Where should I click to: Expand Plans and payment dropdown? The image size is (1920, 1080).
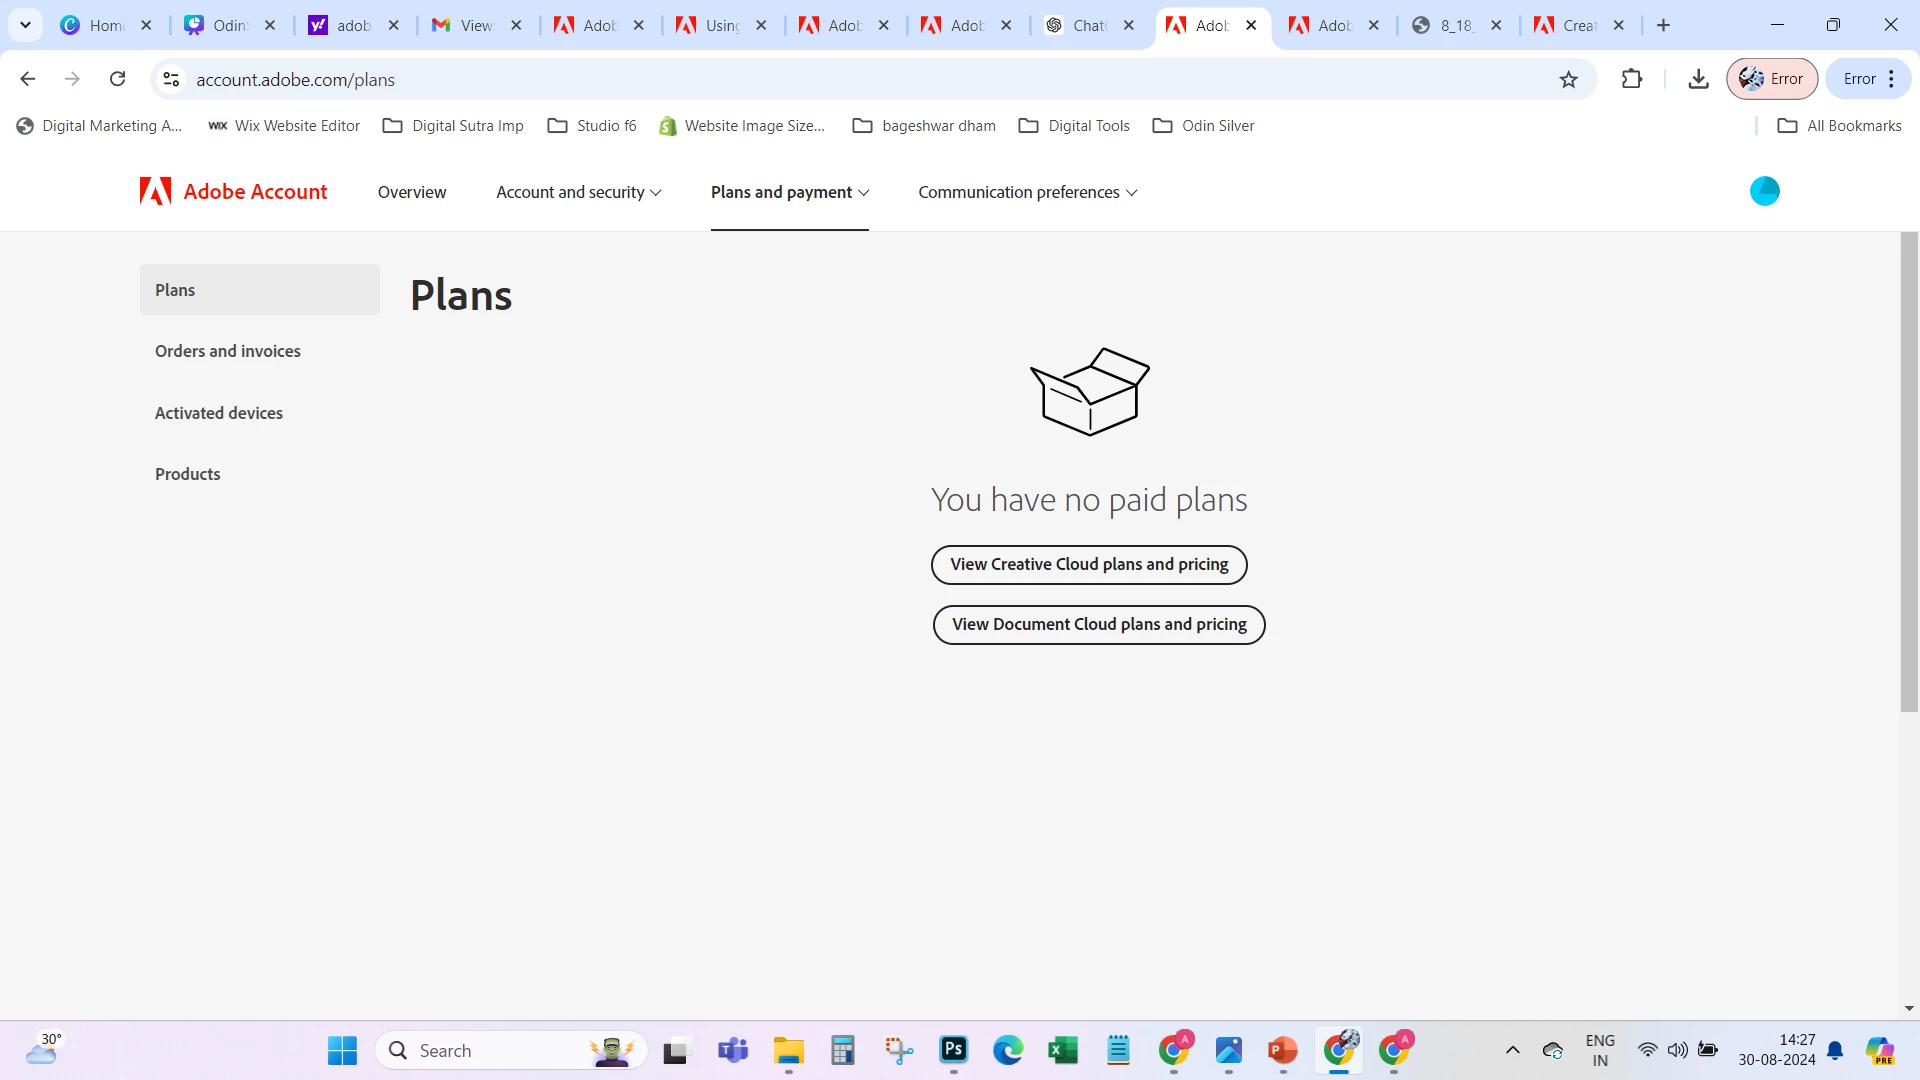click(789, 192)
